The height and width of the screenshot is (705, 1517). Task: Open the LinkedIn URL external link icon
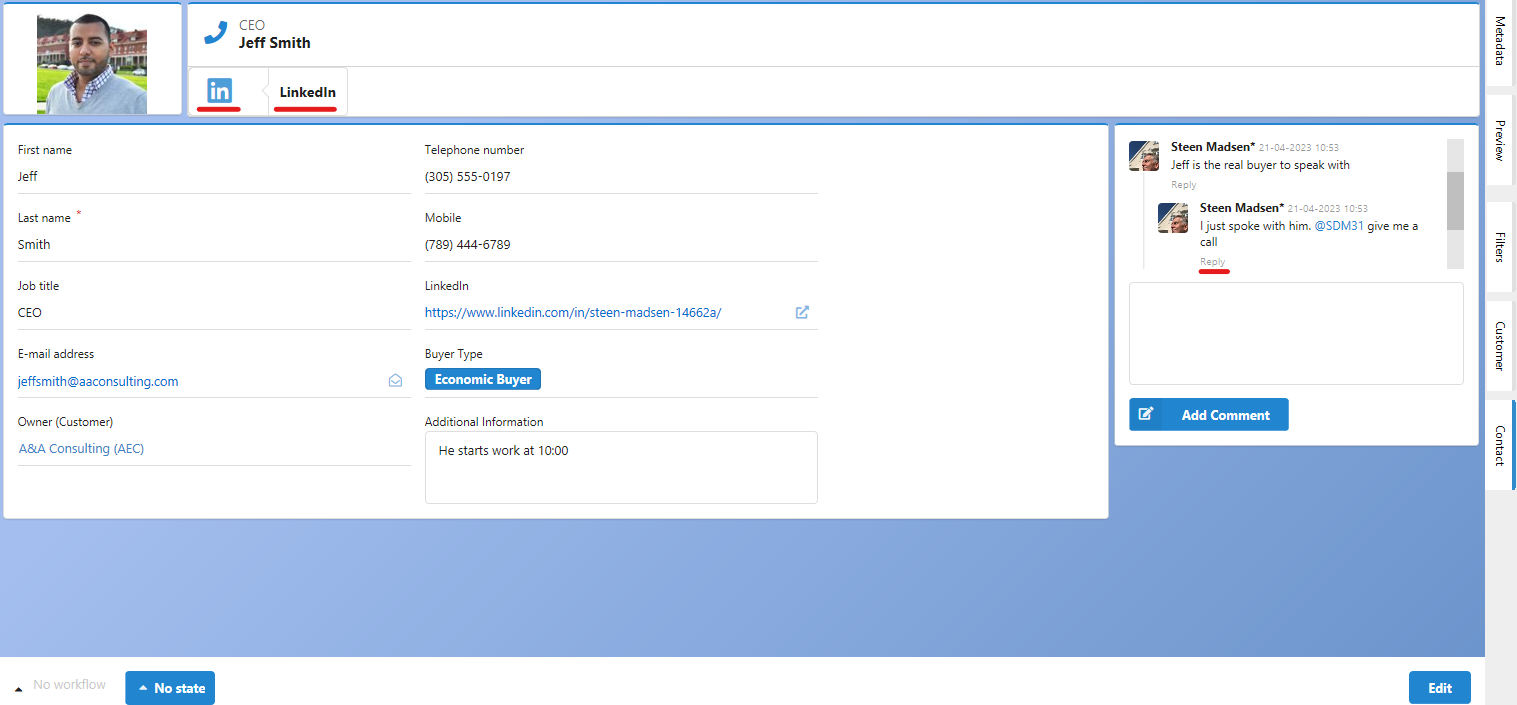(802, 312)
